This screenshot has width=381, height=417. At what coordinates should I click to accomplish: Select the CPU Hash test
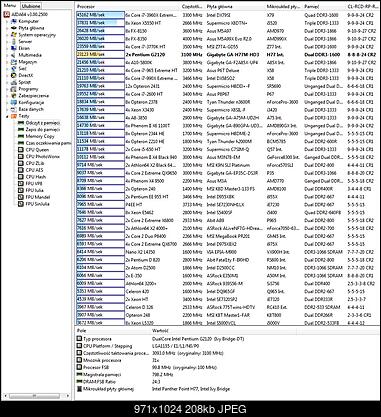36,177
